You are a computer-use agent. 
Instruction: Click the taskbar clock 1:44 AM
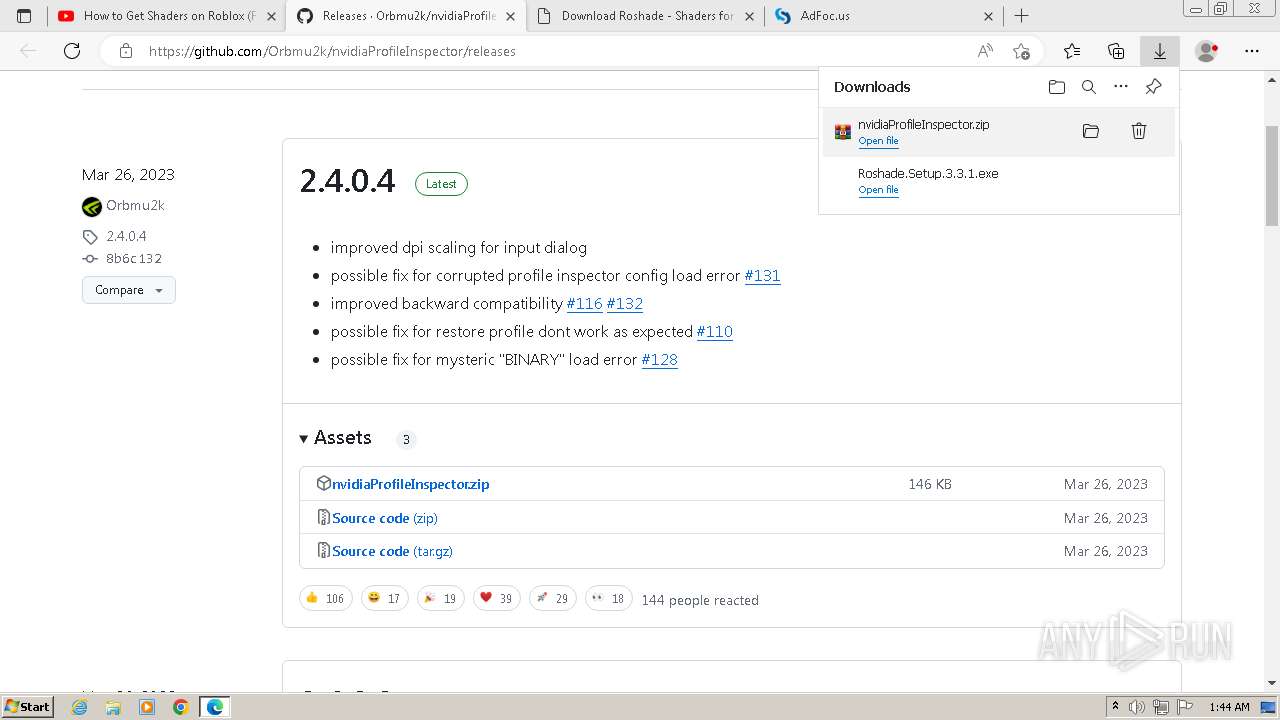(x=1229, y=707)
